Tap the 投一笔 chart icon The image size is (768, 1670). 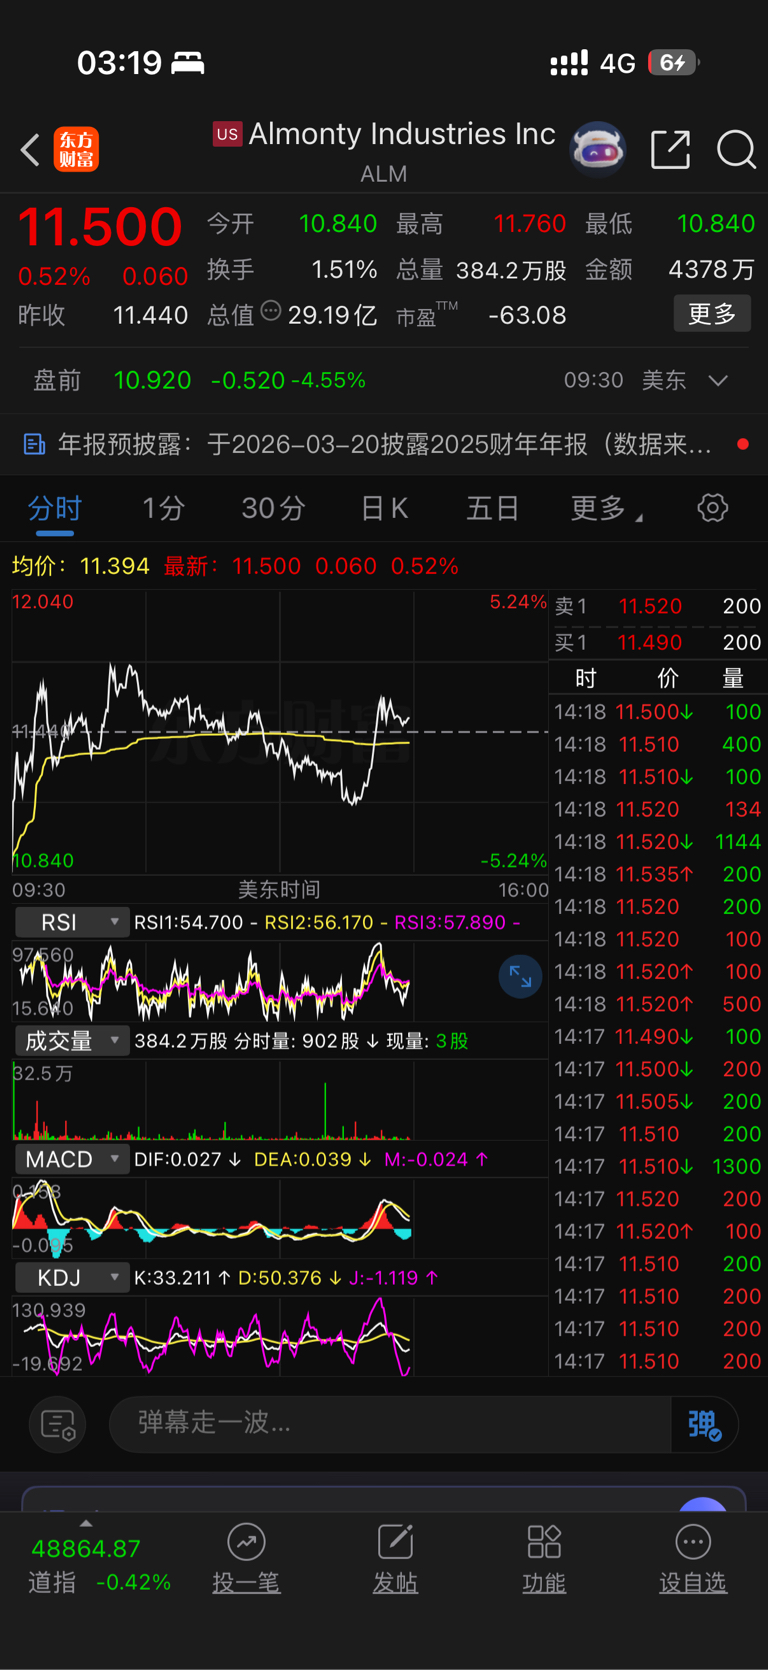246,1542
